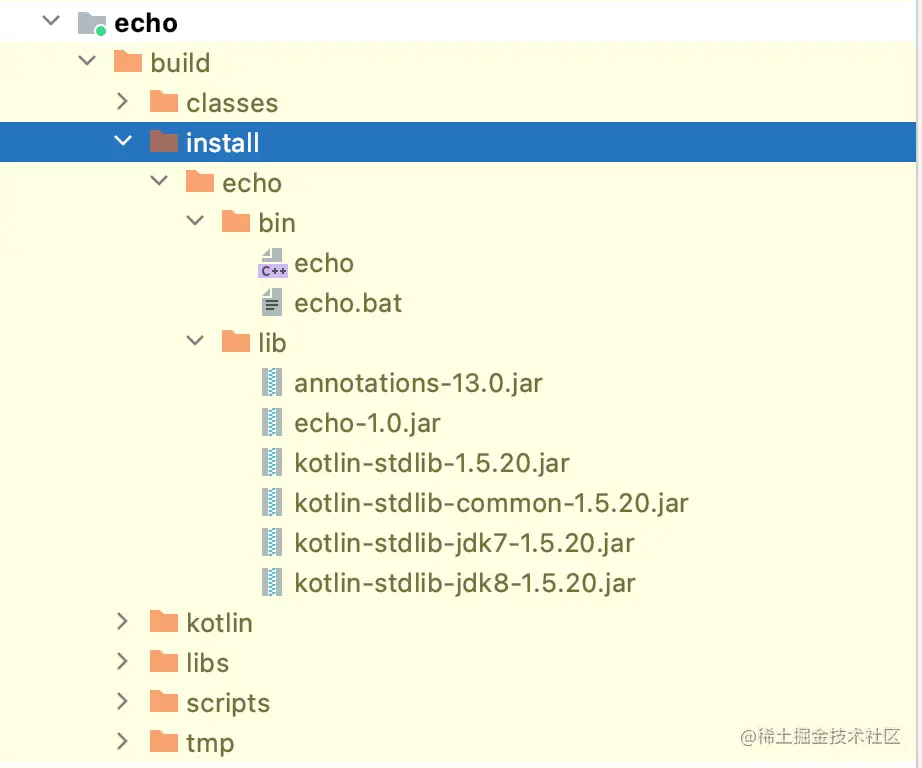Click the lib folder icon
Screen dimensions: 922x768
pyautogui.click(x=235, y=343)
